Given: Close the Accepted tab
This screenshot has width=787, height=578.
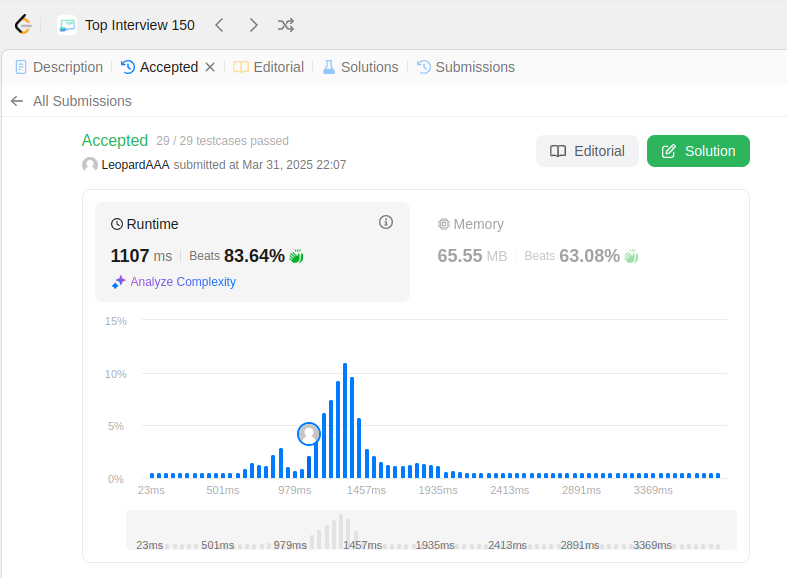Looking at the screenshot, I should pos(210,67).
